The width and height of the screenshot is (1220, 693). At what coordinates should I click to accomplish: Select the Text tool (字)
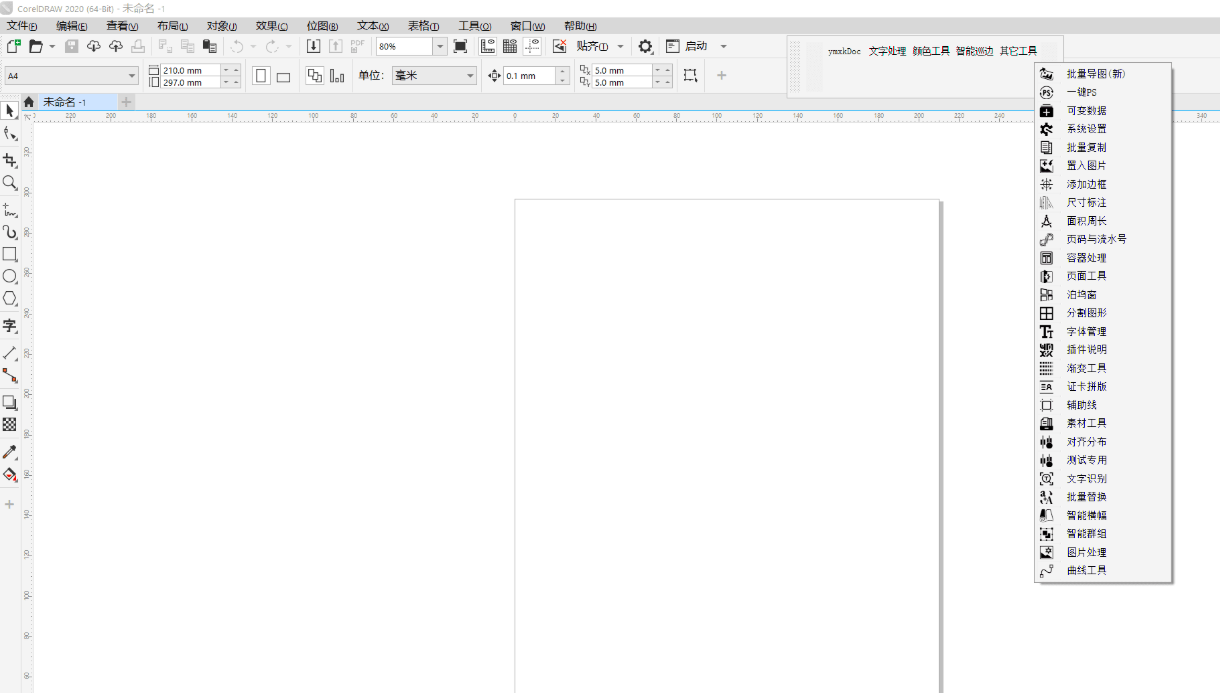pyautogui.click(x=10, y=325)
